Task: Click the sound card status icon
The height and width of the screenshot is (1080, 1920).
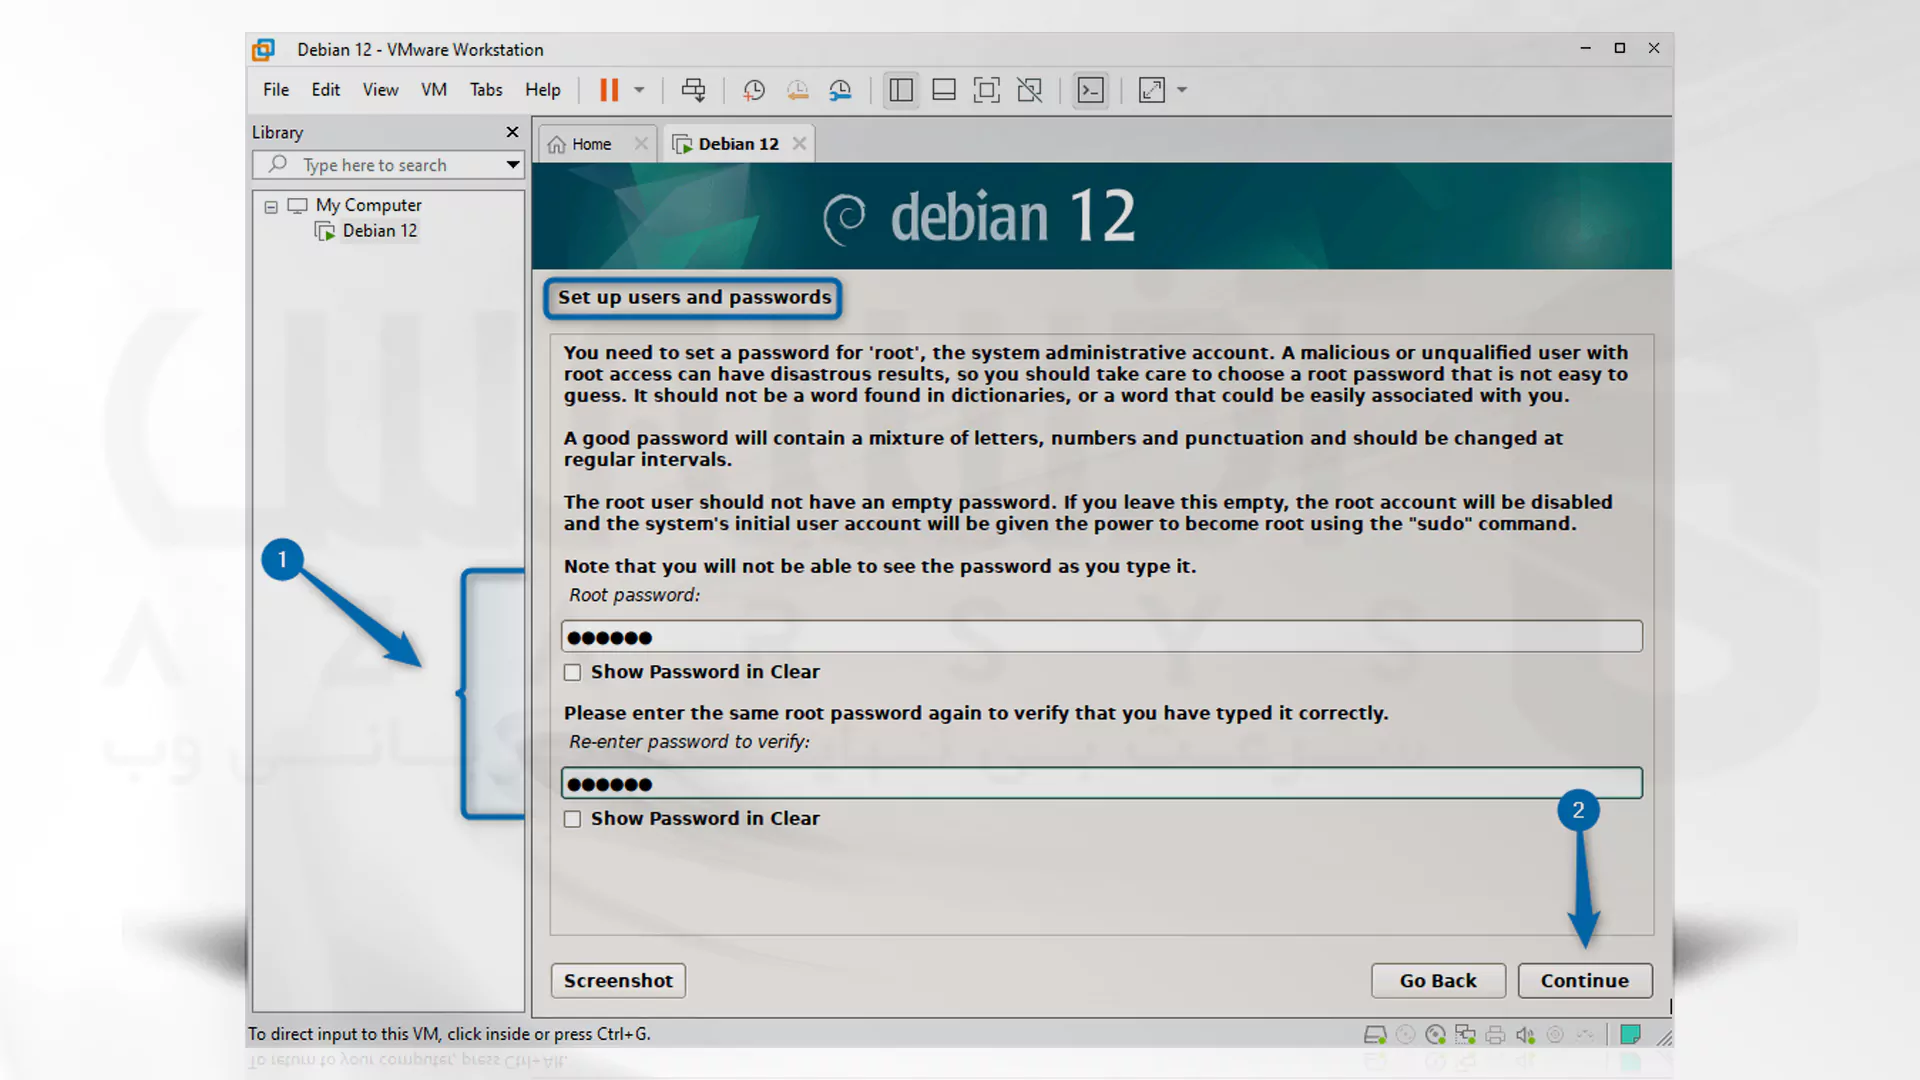Action: click(1525, 1035)
